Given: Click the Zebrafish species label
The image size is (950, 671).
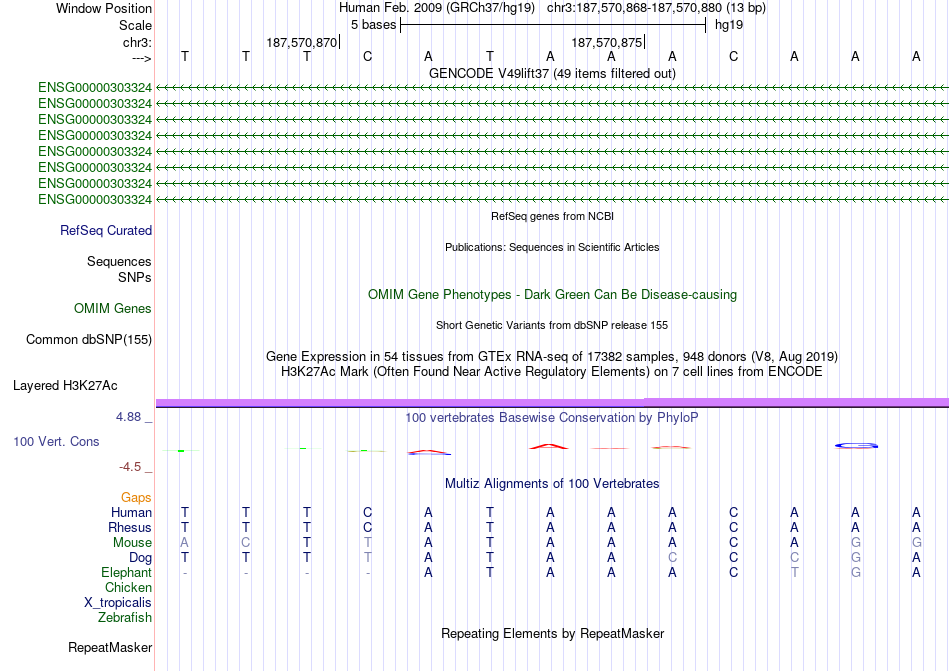Looking at the screenshot, I should coord(125,618).
